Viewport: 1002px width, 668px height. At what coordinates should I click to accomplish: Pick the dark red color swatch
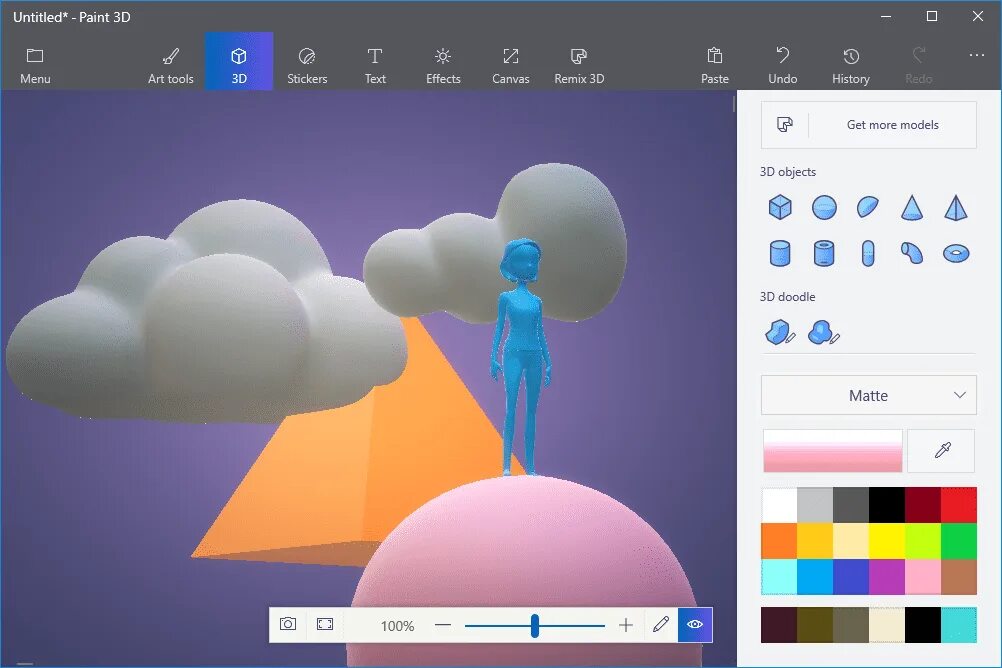tap(923, 505)
